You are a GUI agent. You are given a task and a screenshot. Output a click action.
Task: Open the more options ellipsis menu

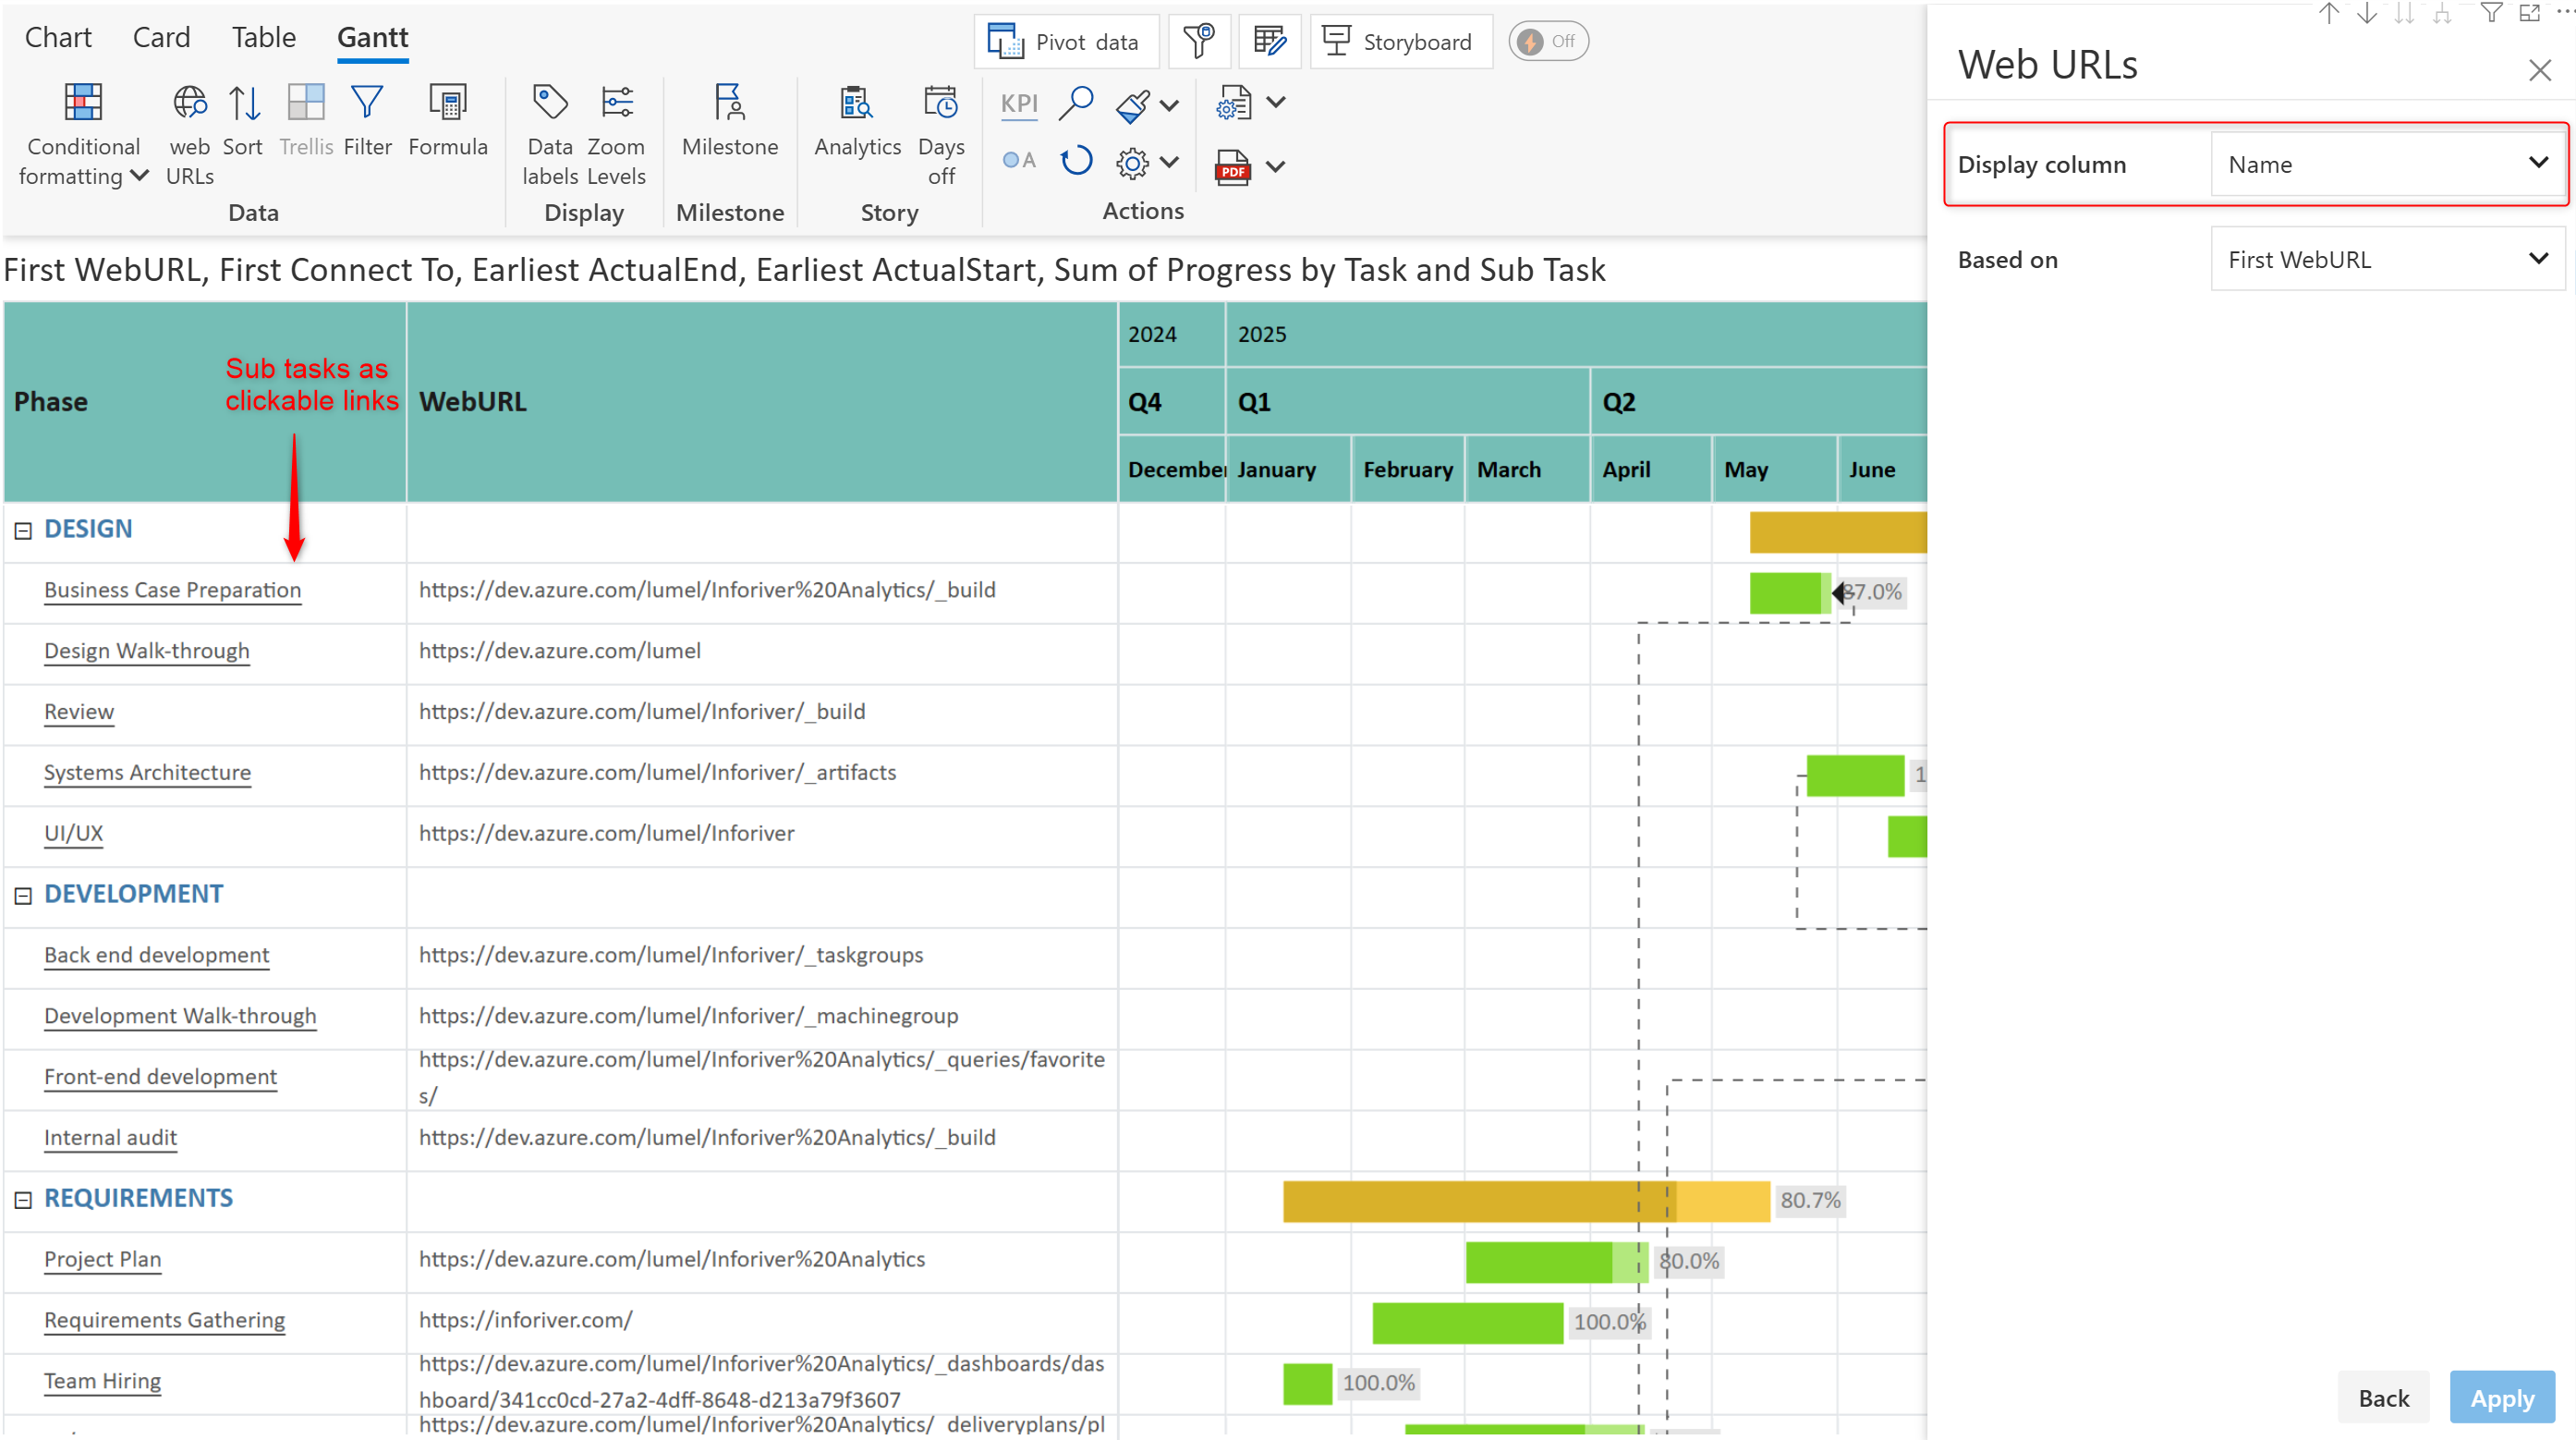[2565, 10]
